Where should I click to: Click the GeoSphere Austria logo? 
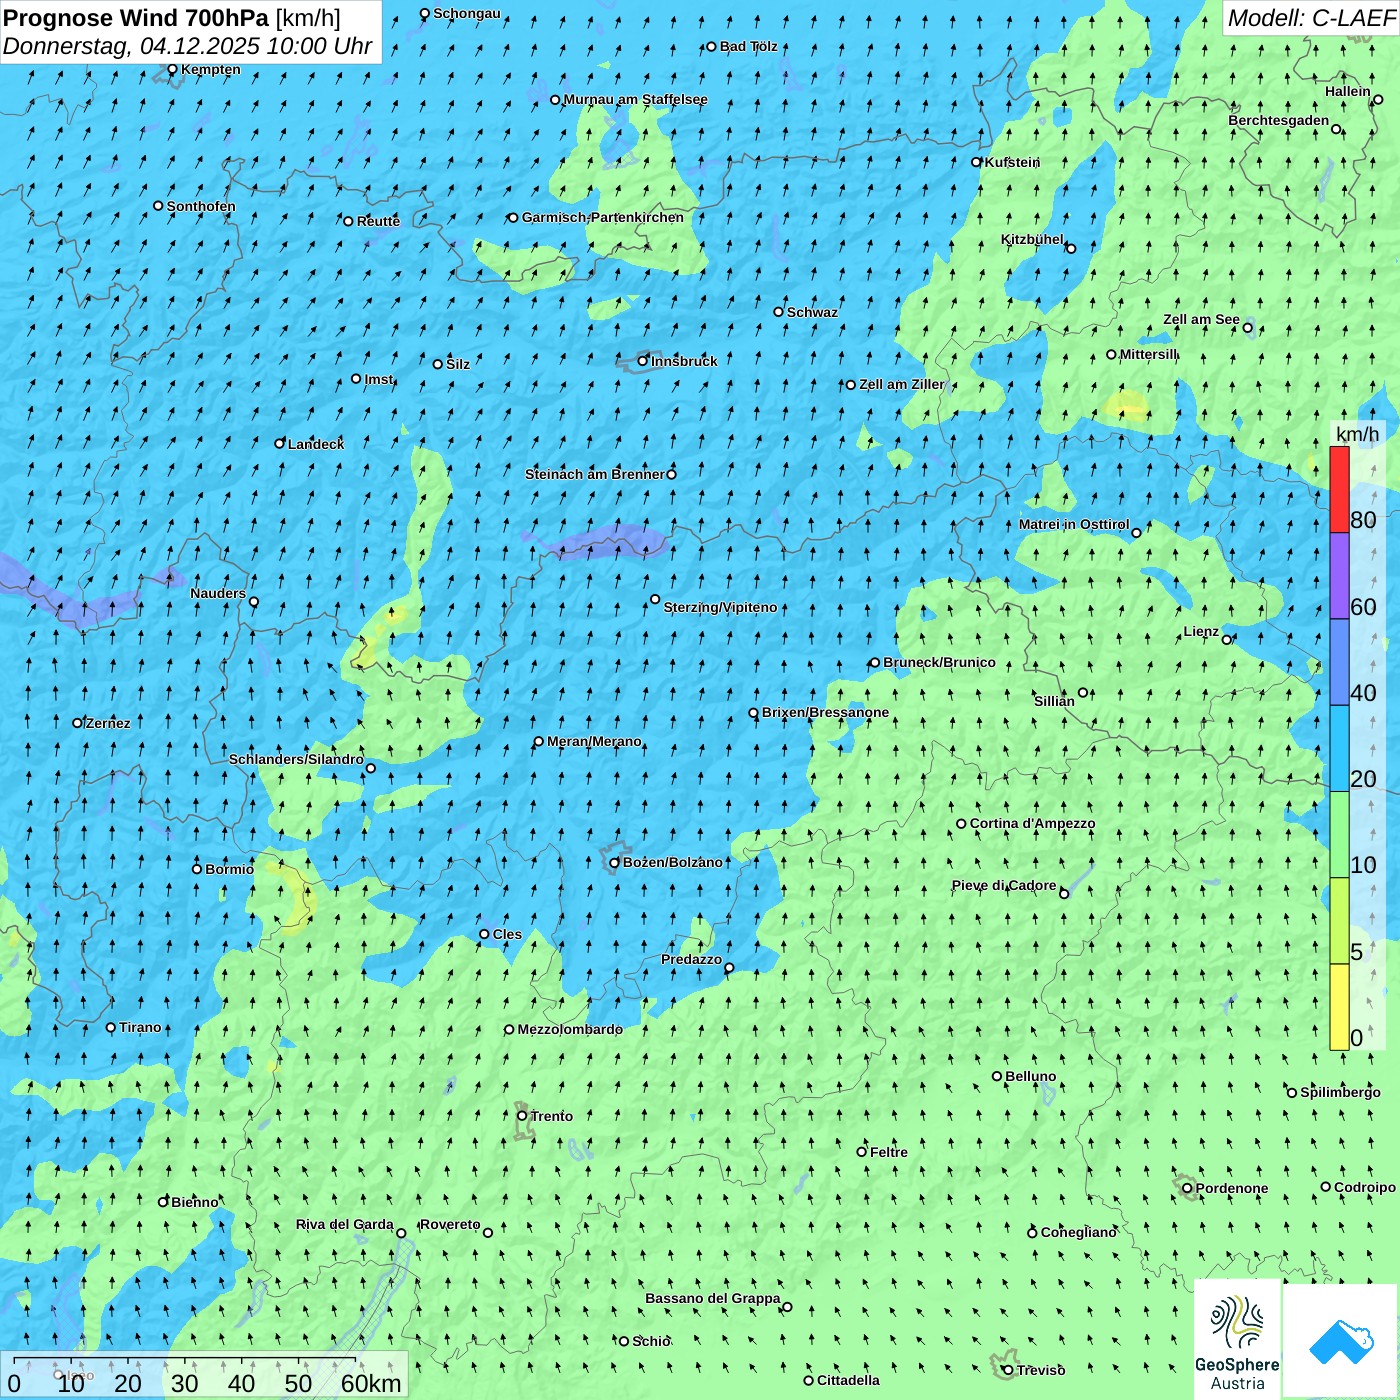pyautogui.click(x=1237, y=1341)
